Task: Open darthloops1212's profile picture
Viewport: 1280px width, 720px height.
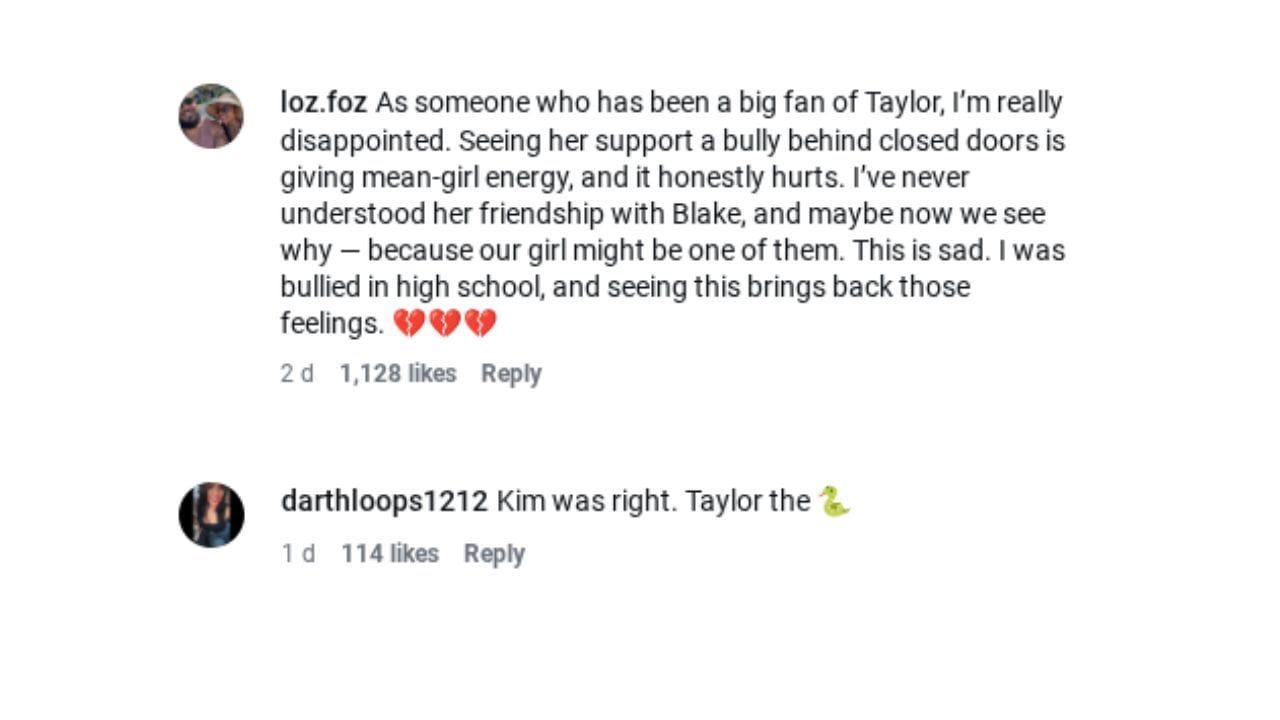Action: click(212, 512)
